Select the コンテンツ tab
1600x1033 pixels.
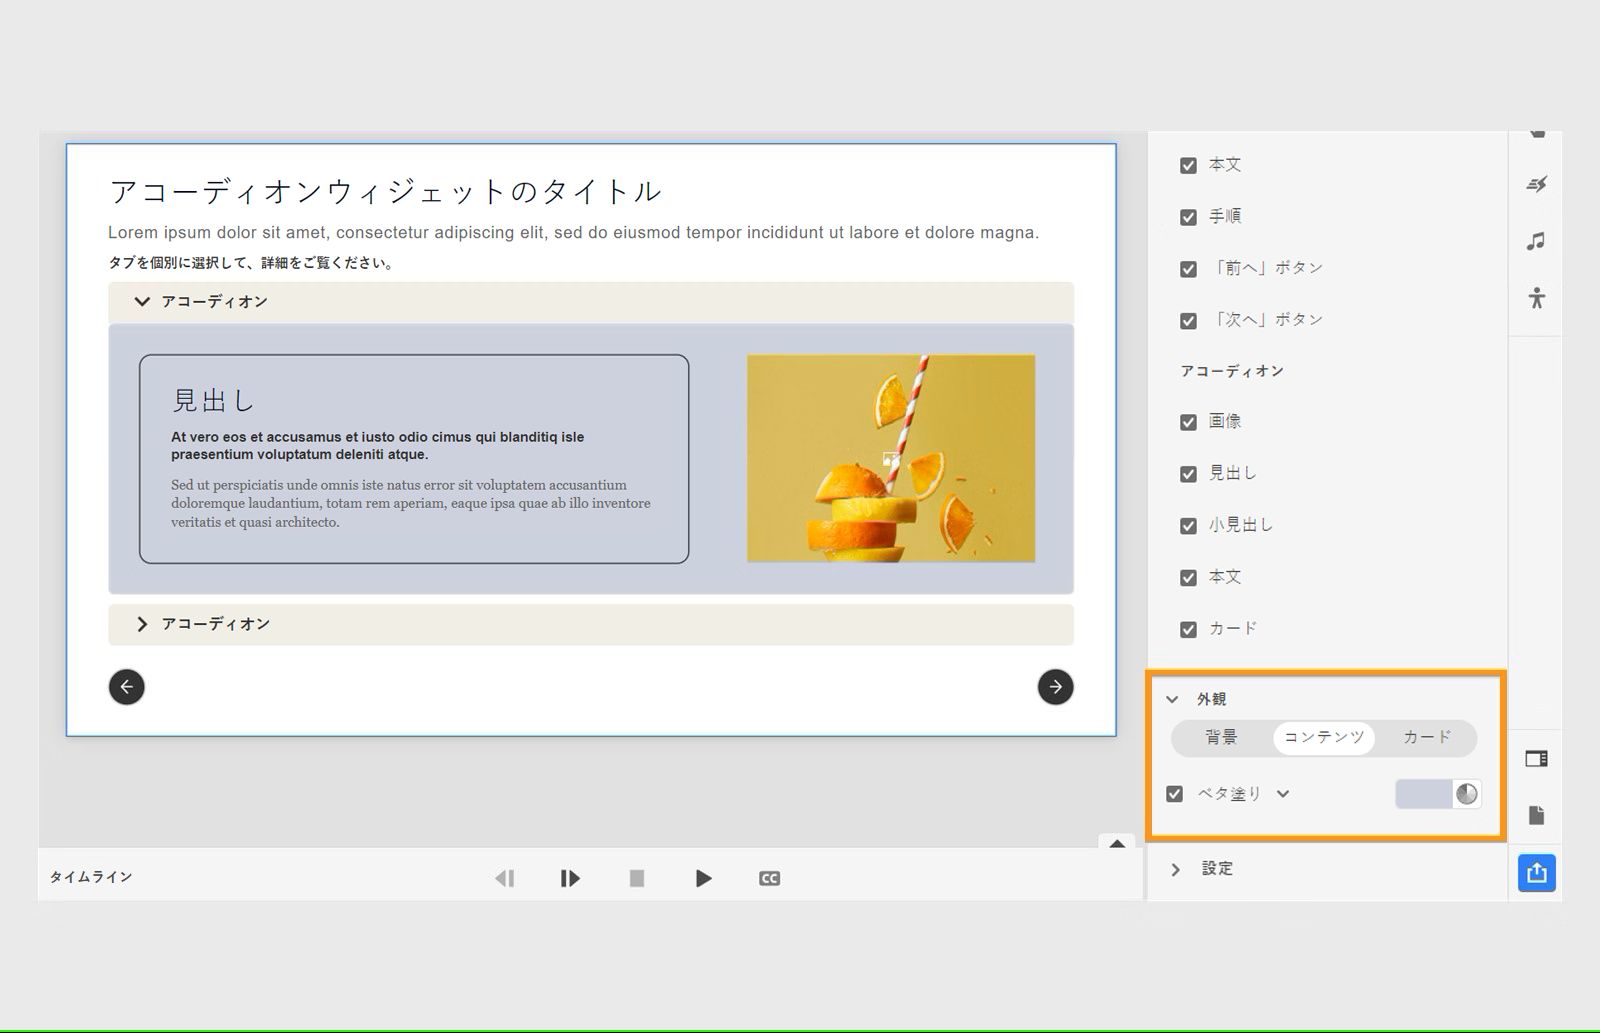point(1324,738)
